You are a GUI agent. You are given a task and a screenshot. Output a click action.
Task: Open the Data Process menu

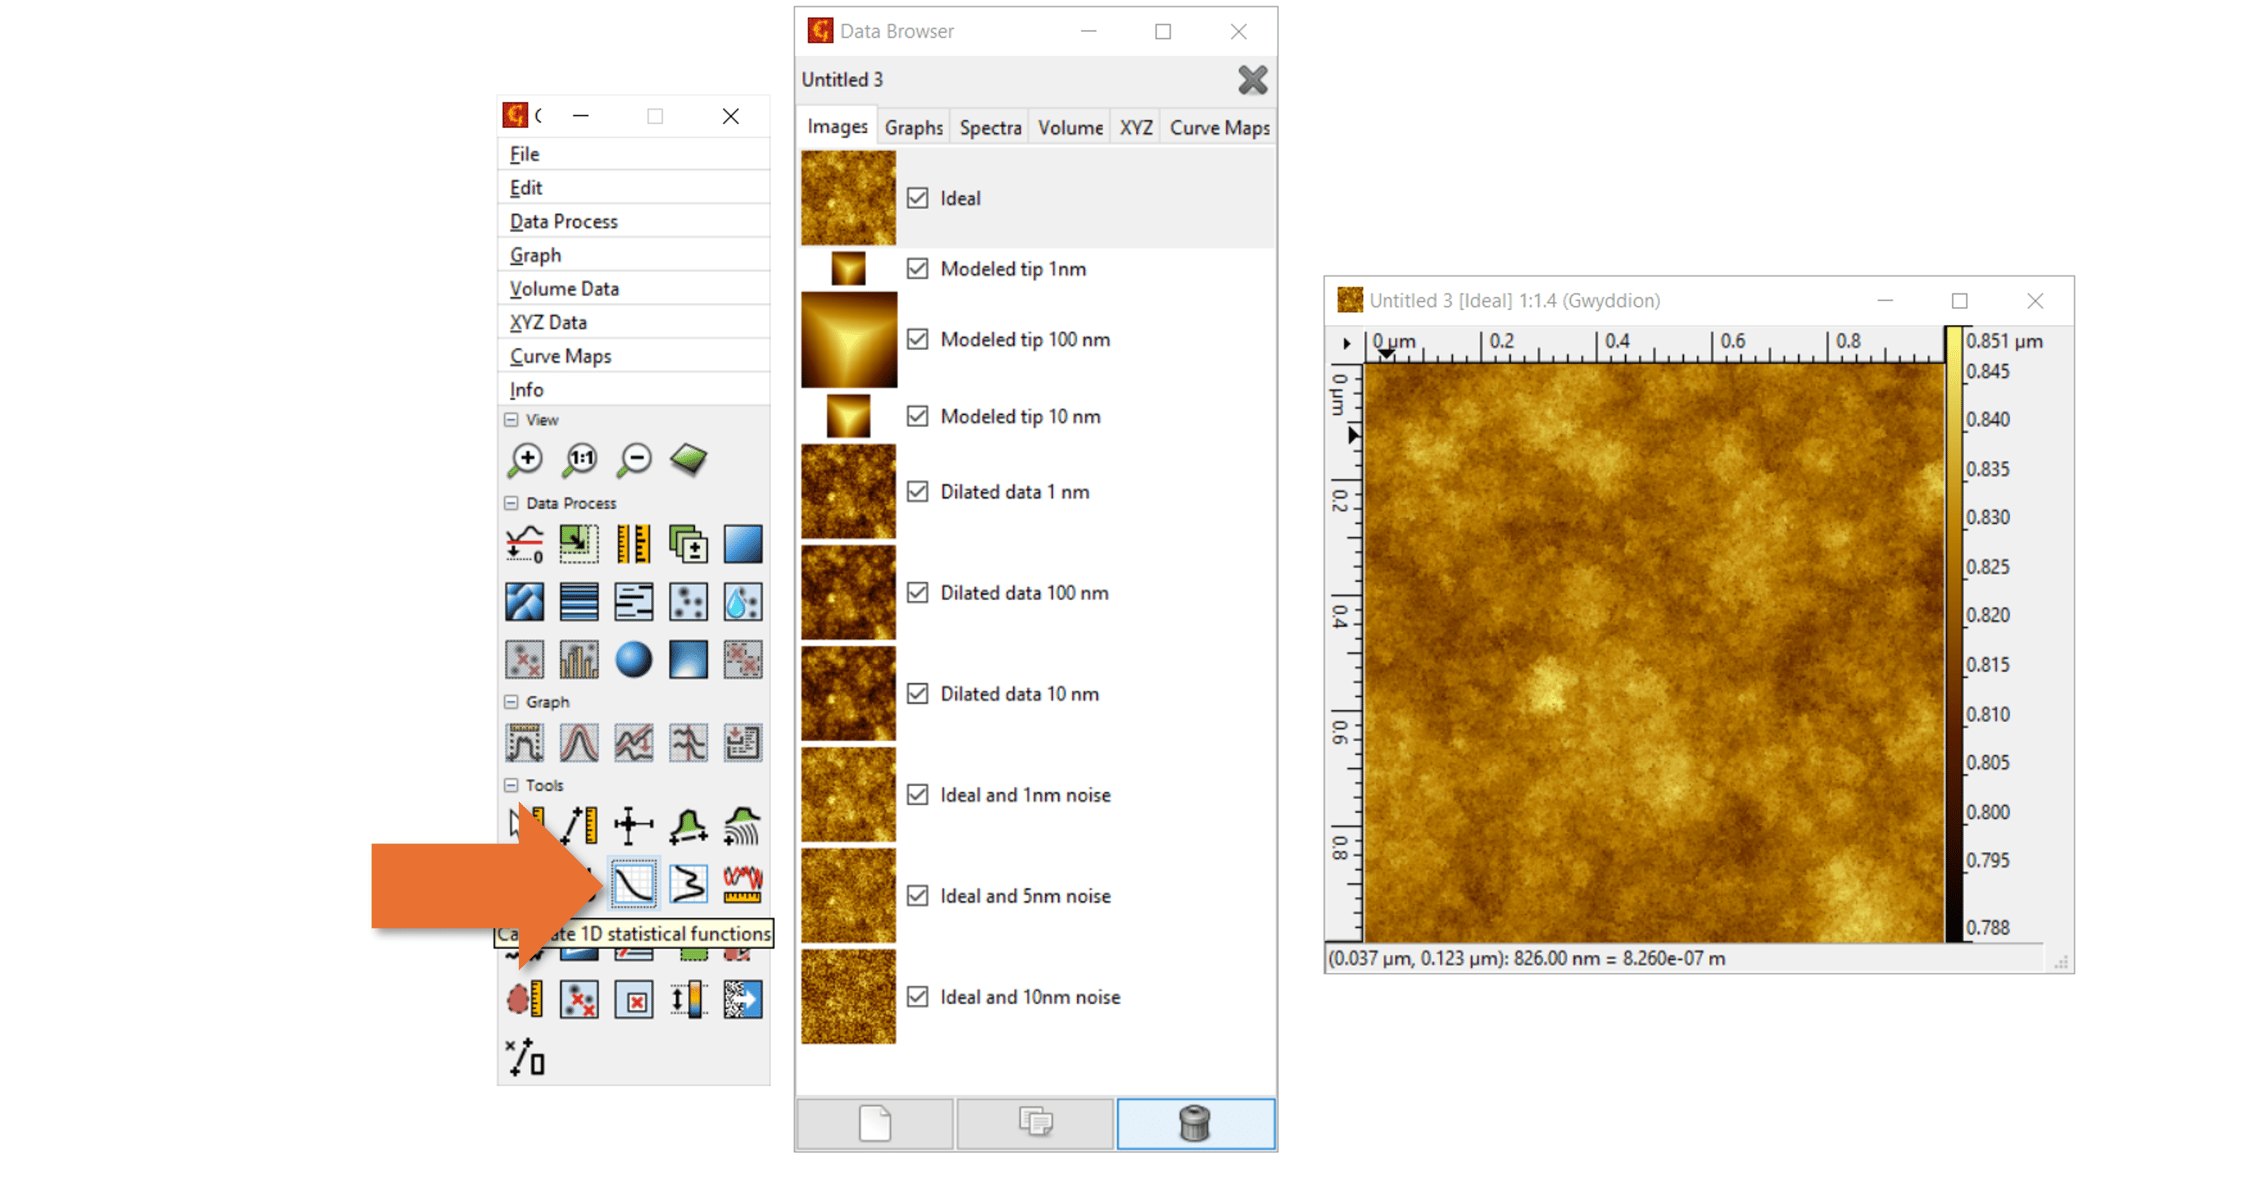[x=564, y=221]
